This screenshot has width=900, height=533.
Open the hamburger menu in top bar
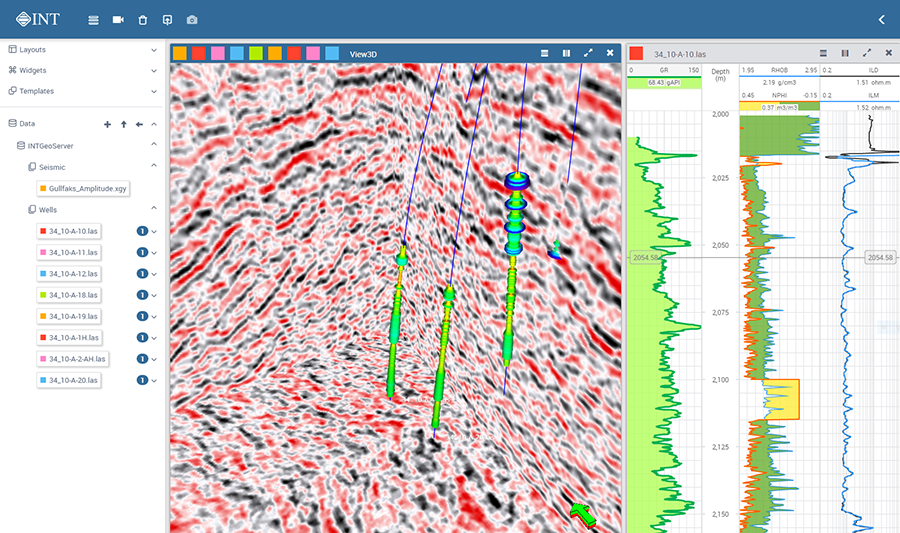[94, 20]
